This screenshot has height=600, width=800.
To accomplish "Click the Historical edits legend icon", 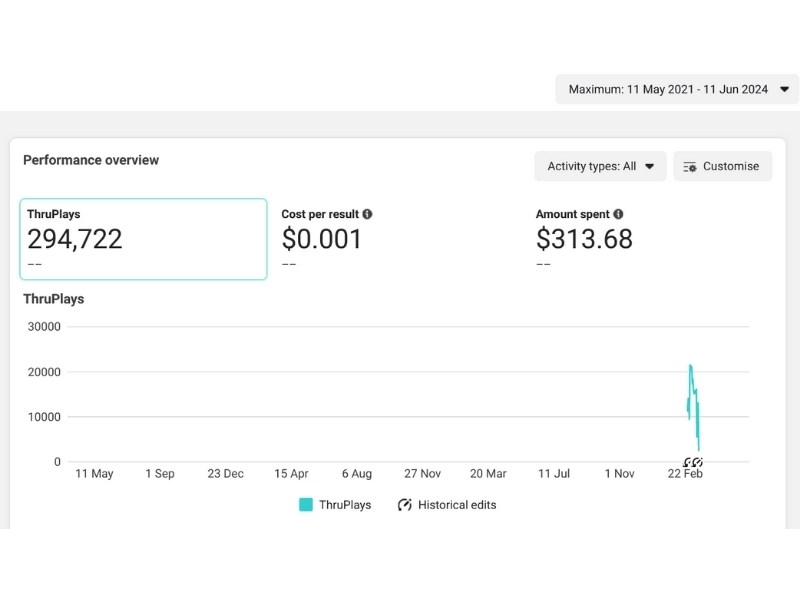I will (405, 505).
